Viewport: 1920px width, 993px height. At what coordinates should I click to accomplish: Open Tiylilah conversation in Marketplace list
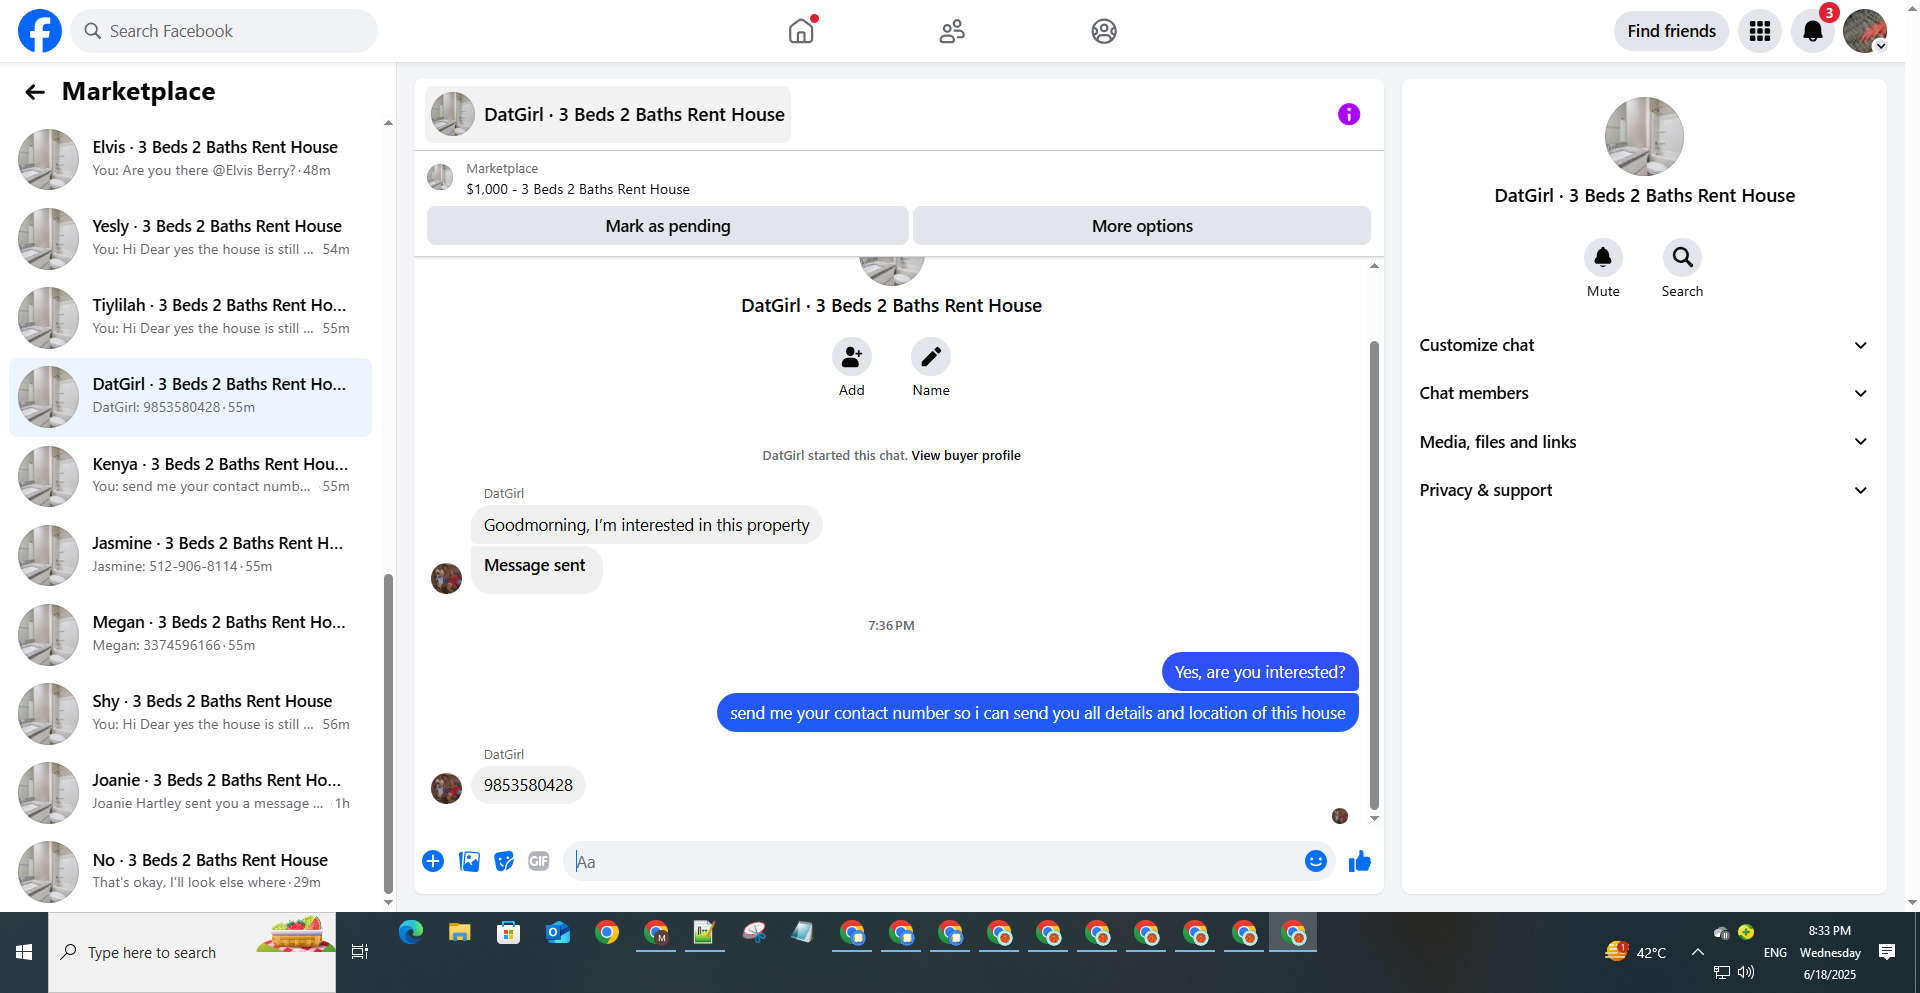click(190, 317)
